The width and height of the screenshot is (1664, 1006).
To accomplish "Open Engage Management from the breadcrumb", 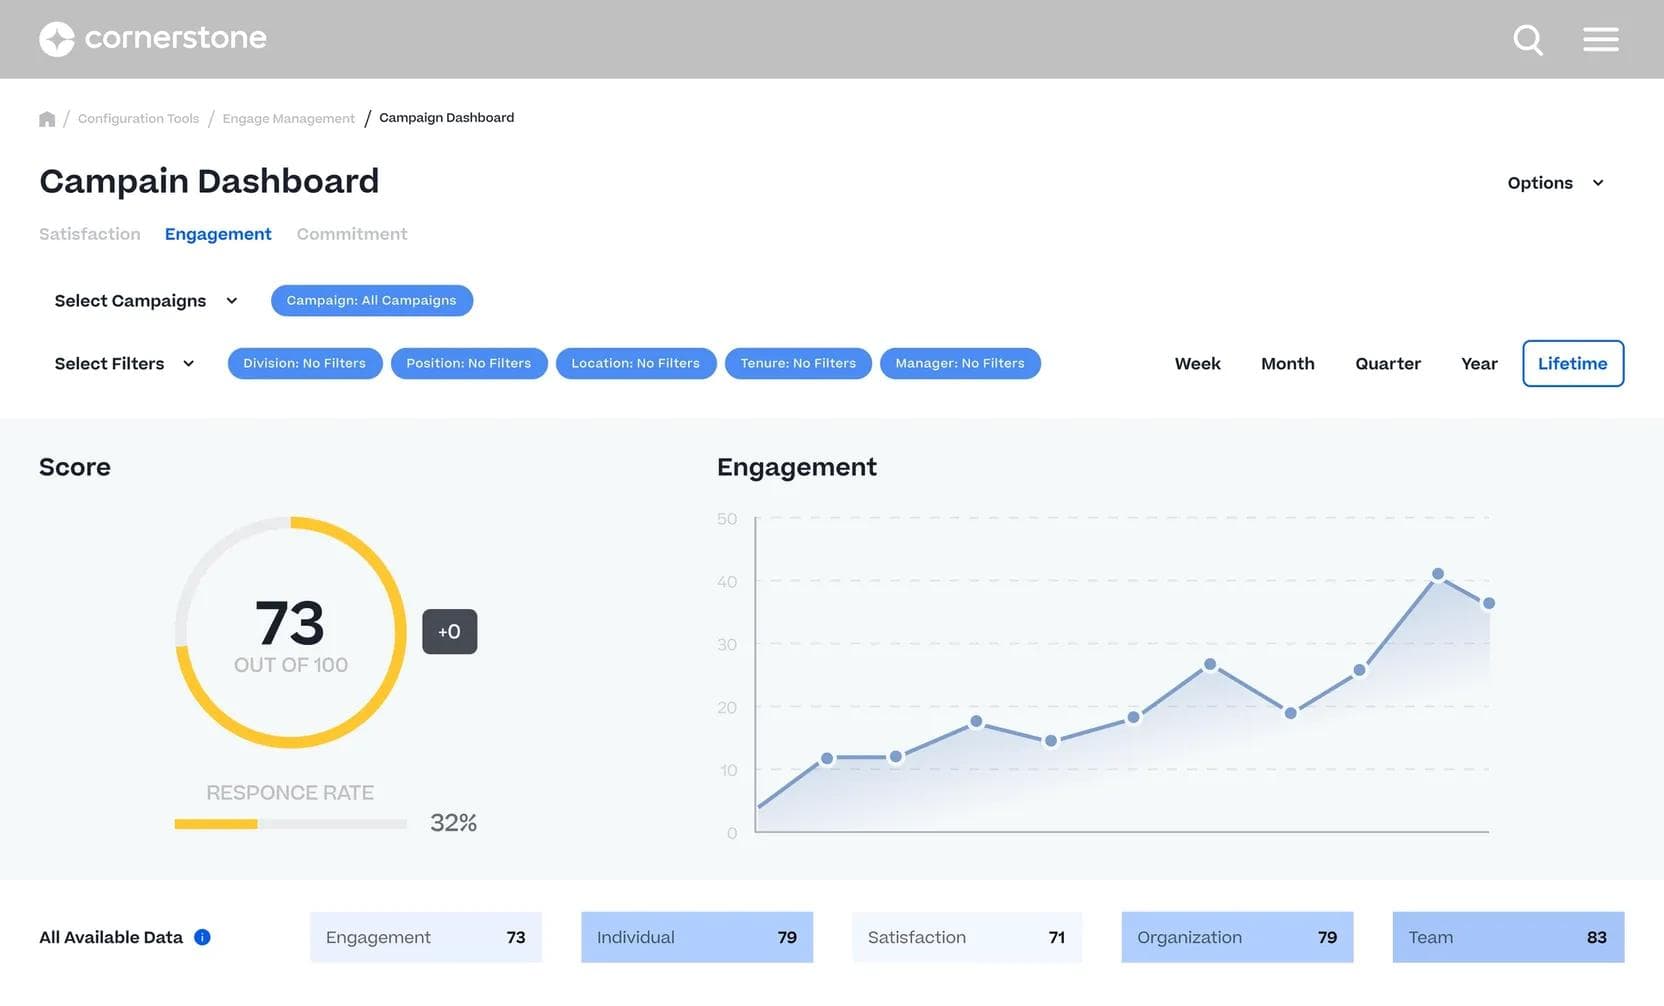I will (288, 117).
